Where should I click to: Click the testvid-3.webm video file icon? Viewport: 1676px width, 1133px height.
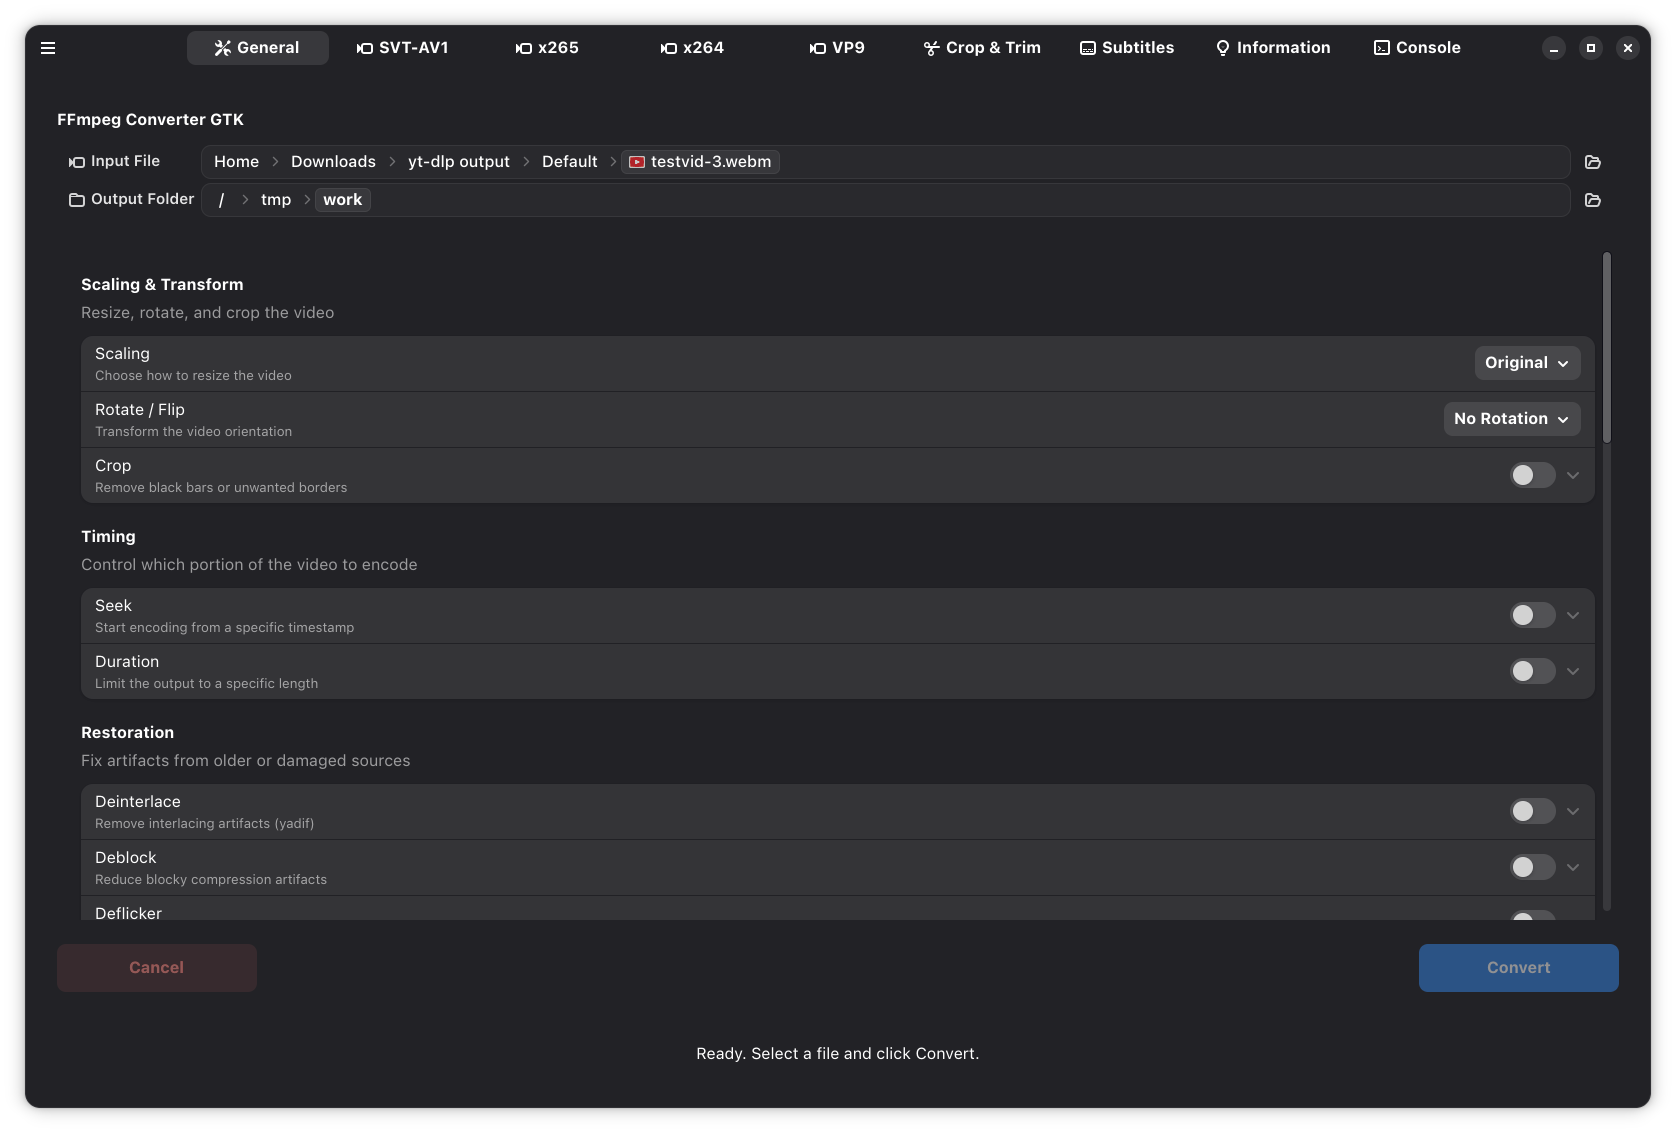[x=637, y=162]
